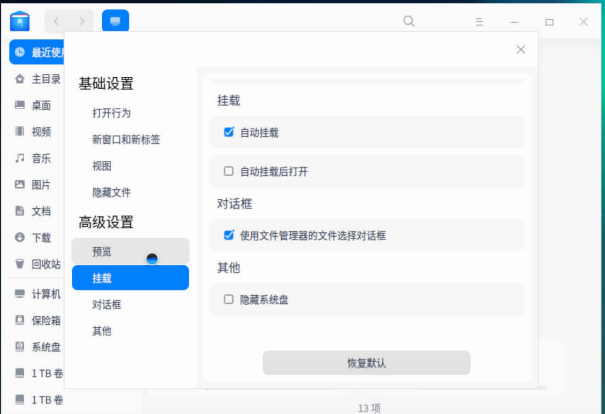
Task: Click the 自动挂载后打开 label text
Action: (x=274, y=171)
